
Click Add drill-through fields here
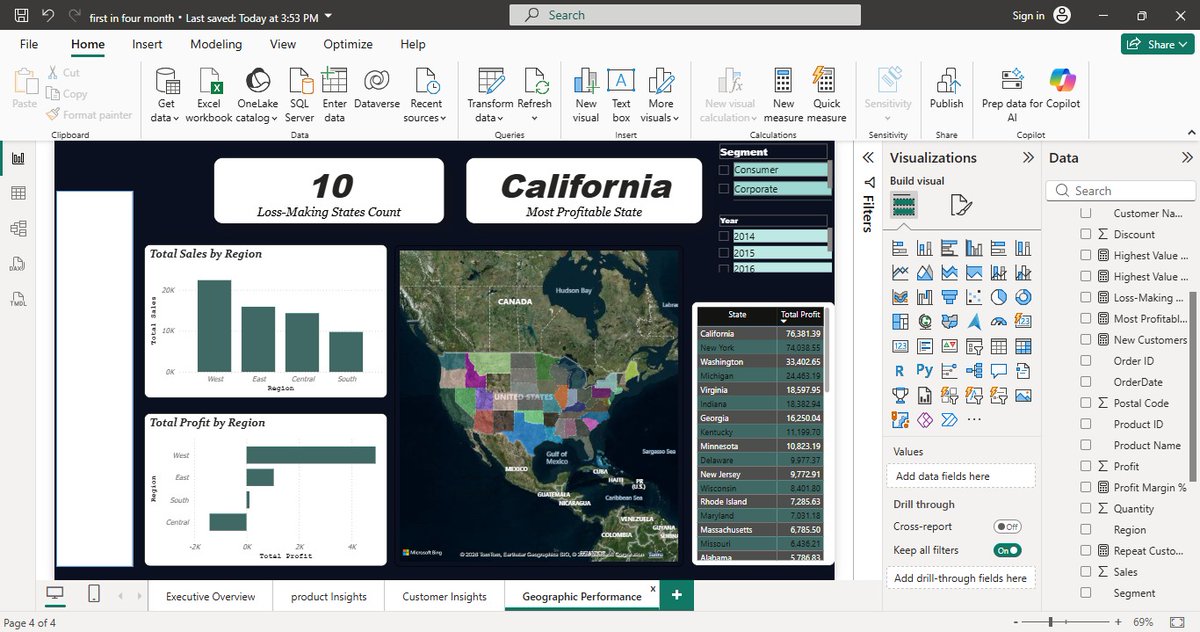click(x=960, y=578)
